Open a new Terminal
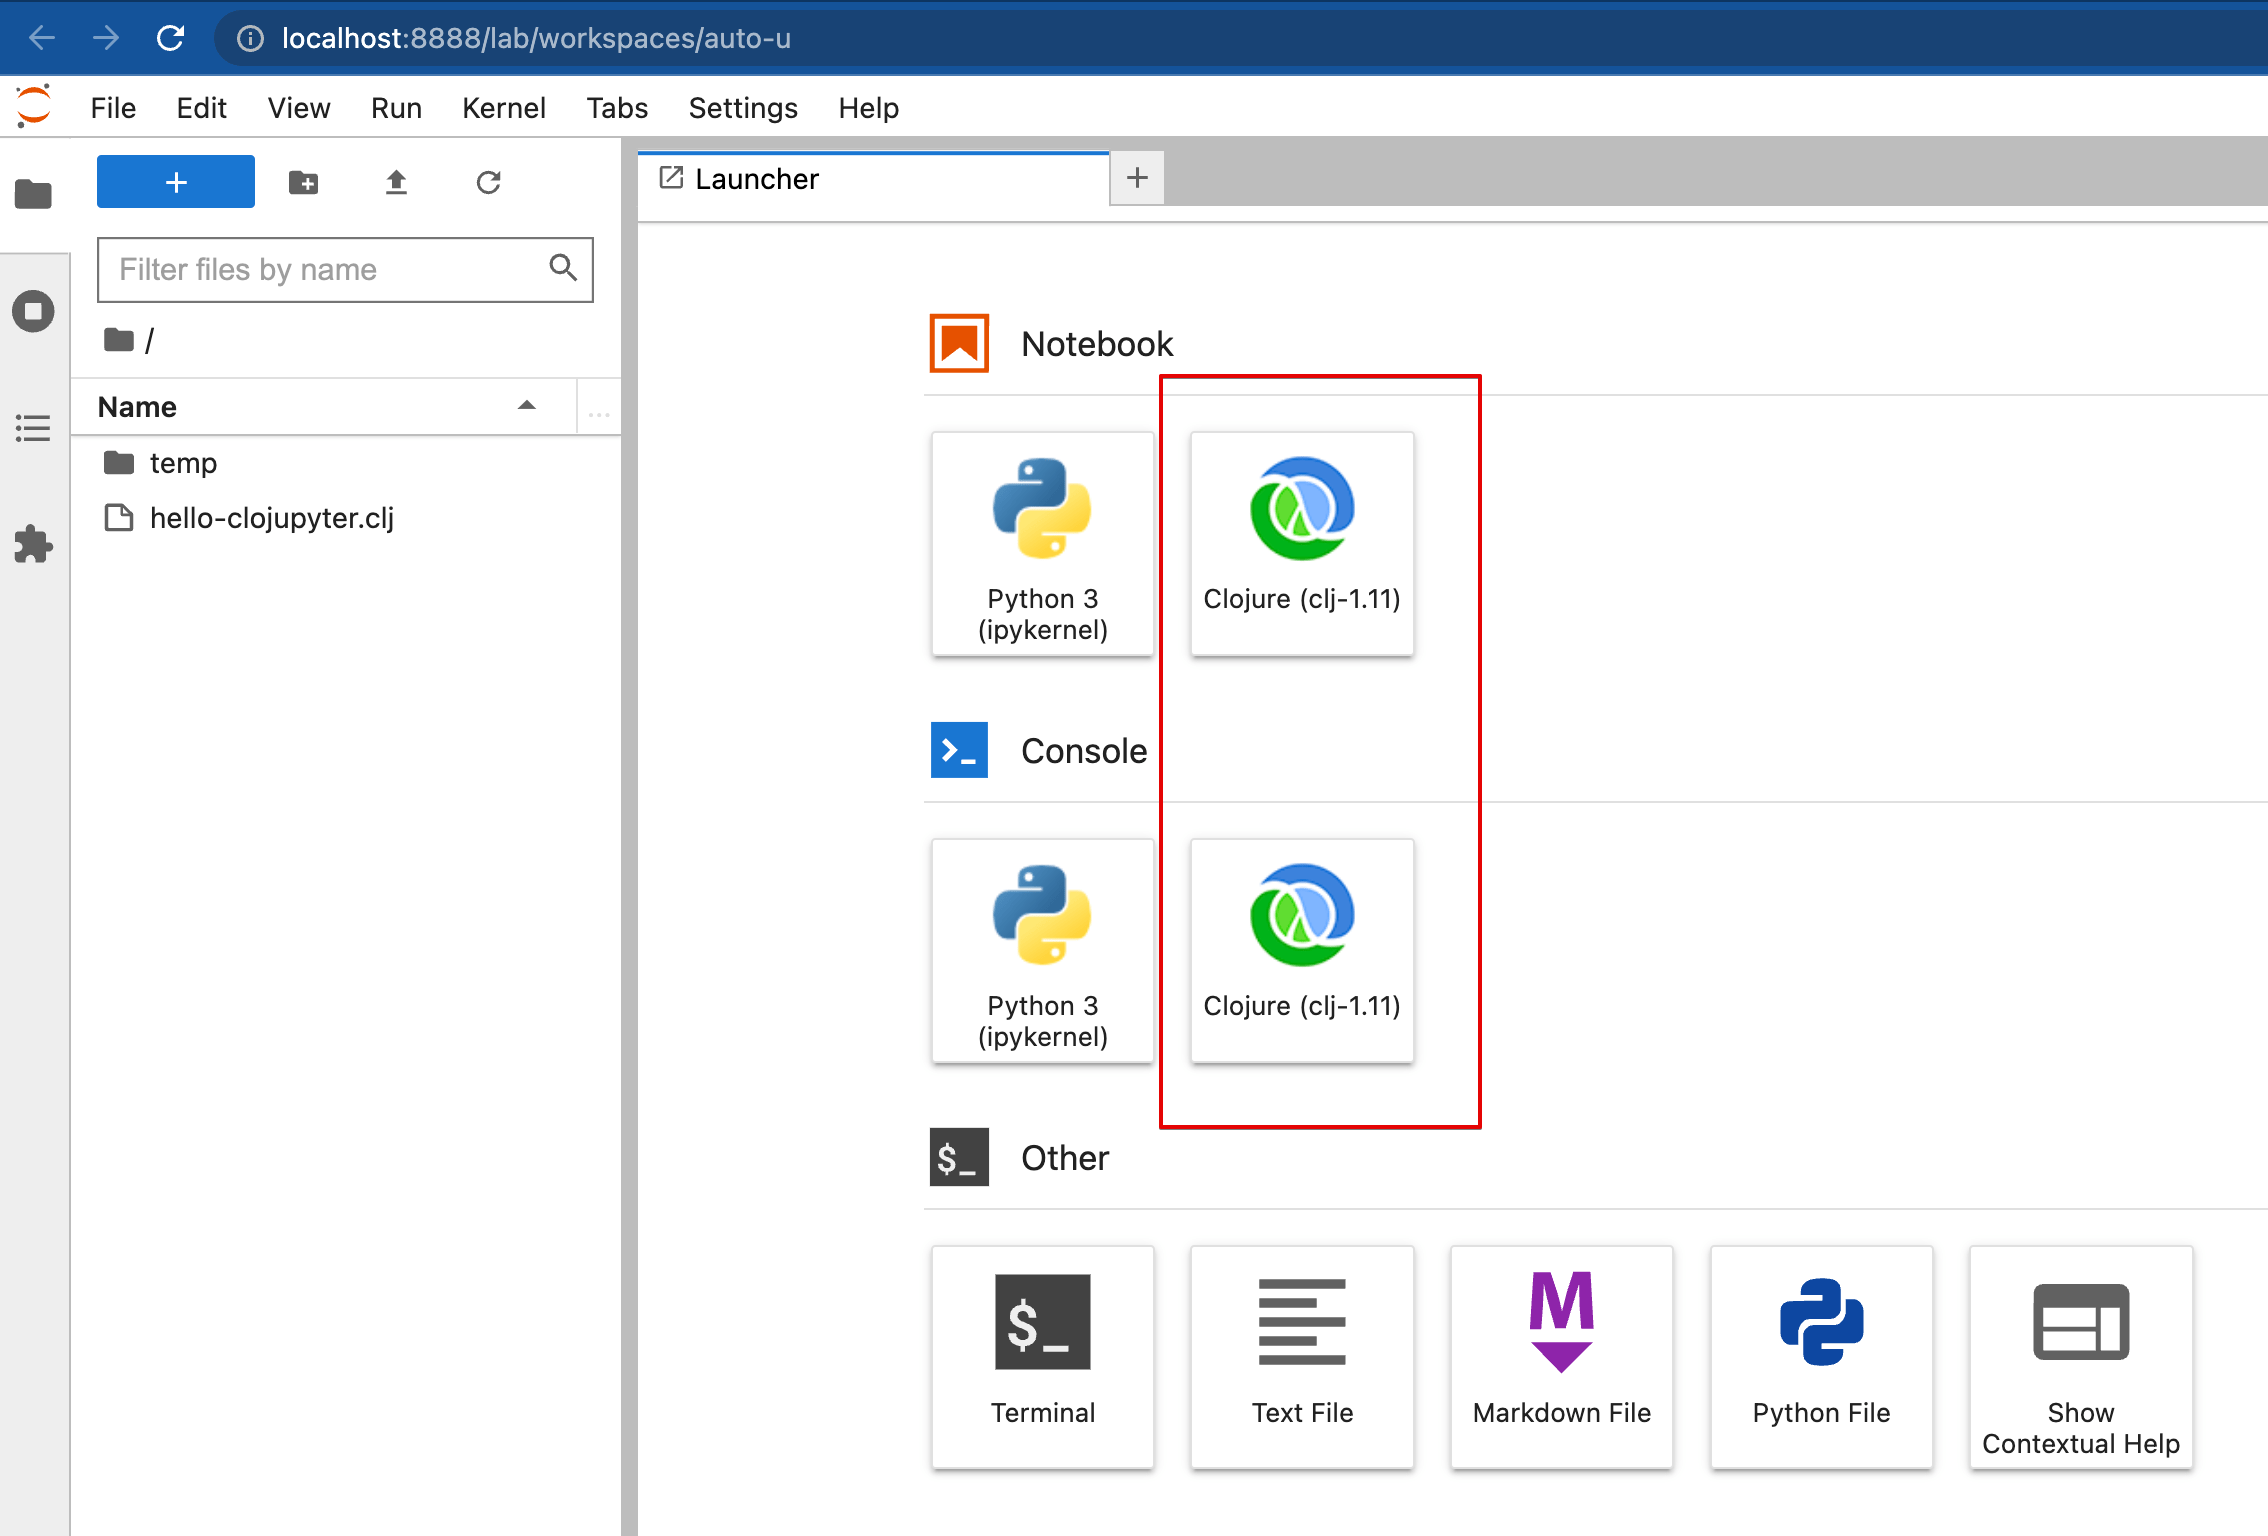 point(1043,1357)
